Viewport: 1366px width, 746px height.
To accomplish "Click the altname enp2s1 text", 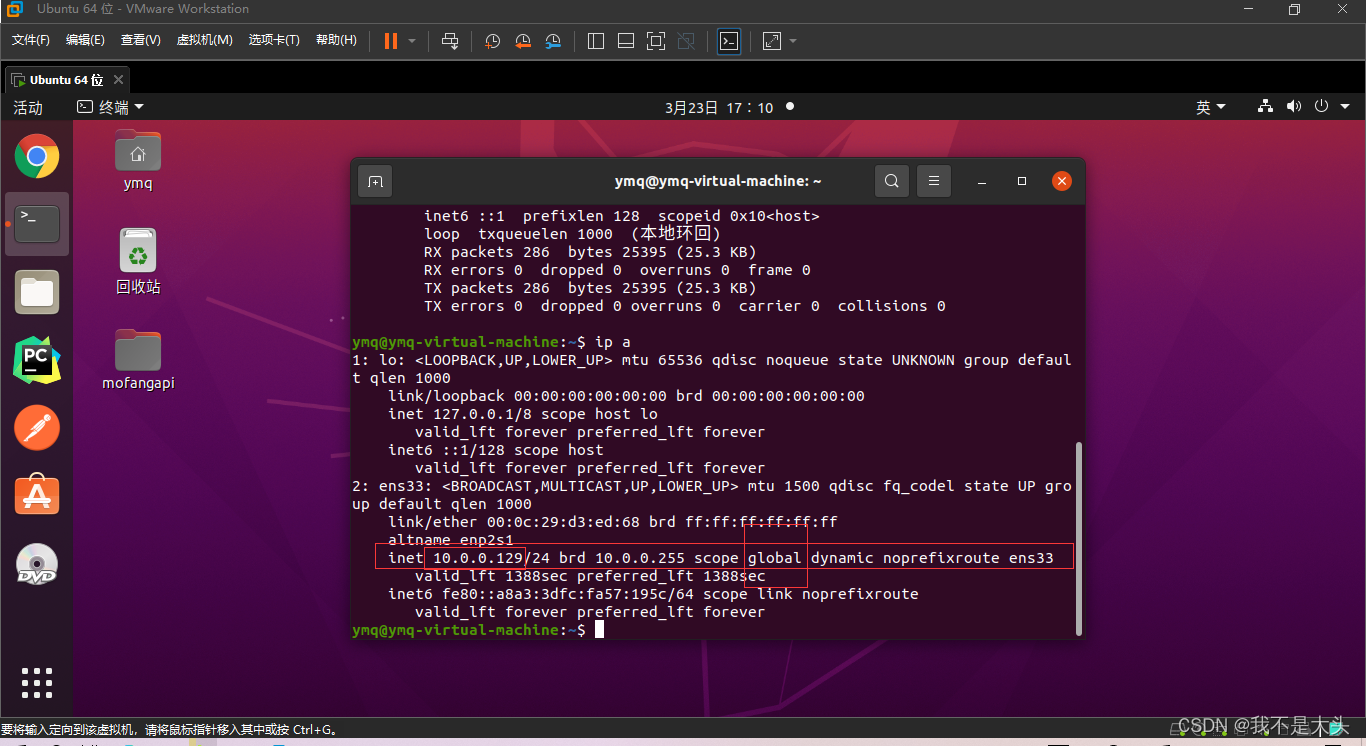I will [451, 540].
